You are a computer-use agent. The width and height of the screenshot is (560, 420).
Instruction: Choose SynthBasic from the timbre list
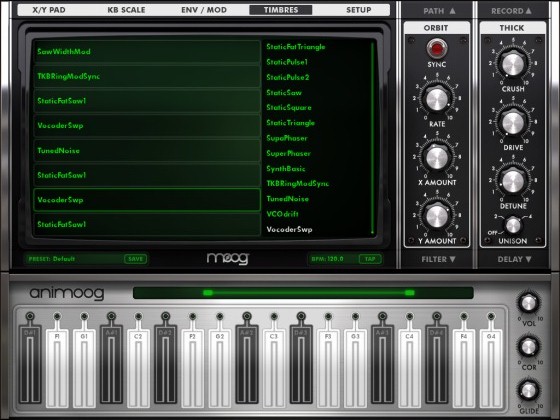(x=286, y=169)
